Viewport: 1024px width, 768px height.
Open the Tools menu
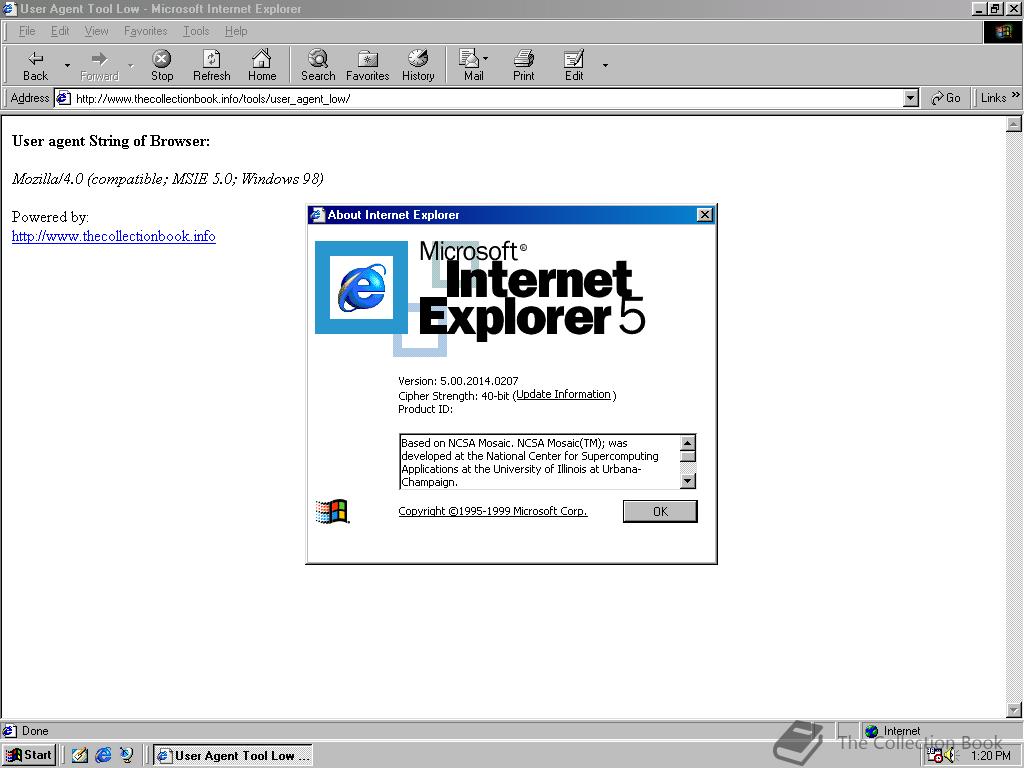point(196,31)
